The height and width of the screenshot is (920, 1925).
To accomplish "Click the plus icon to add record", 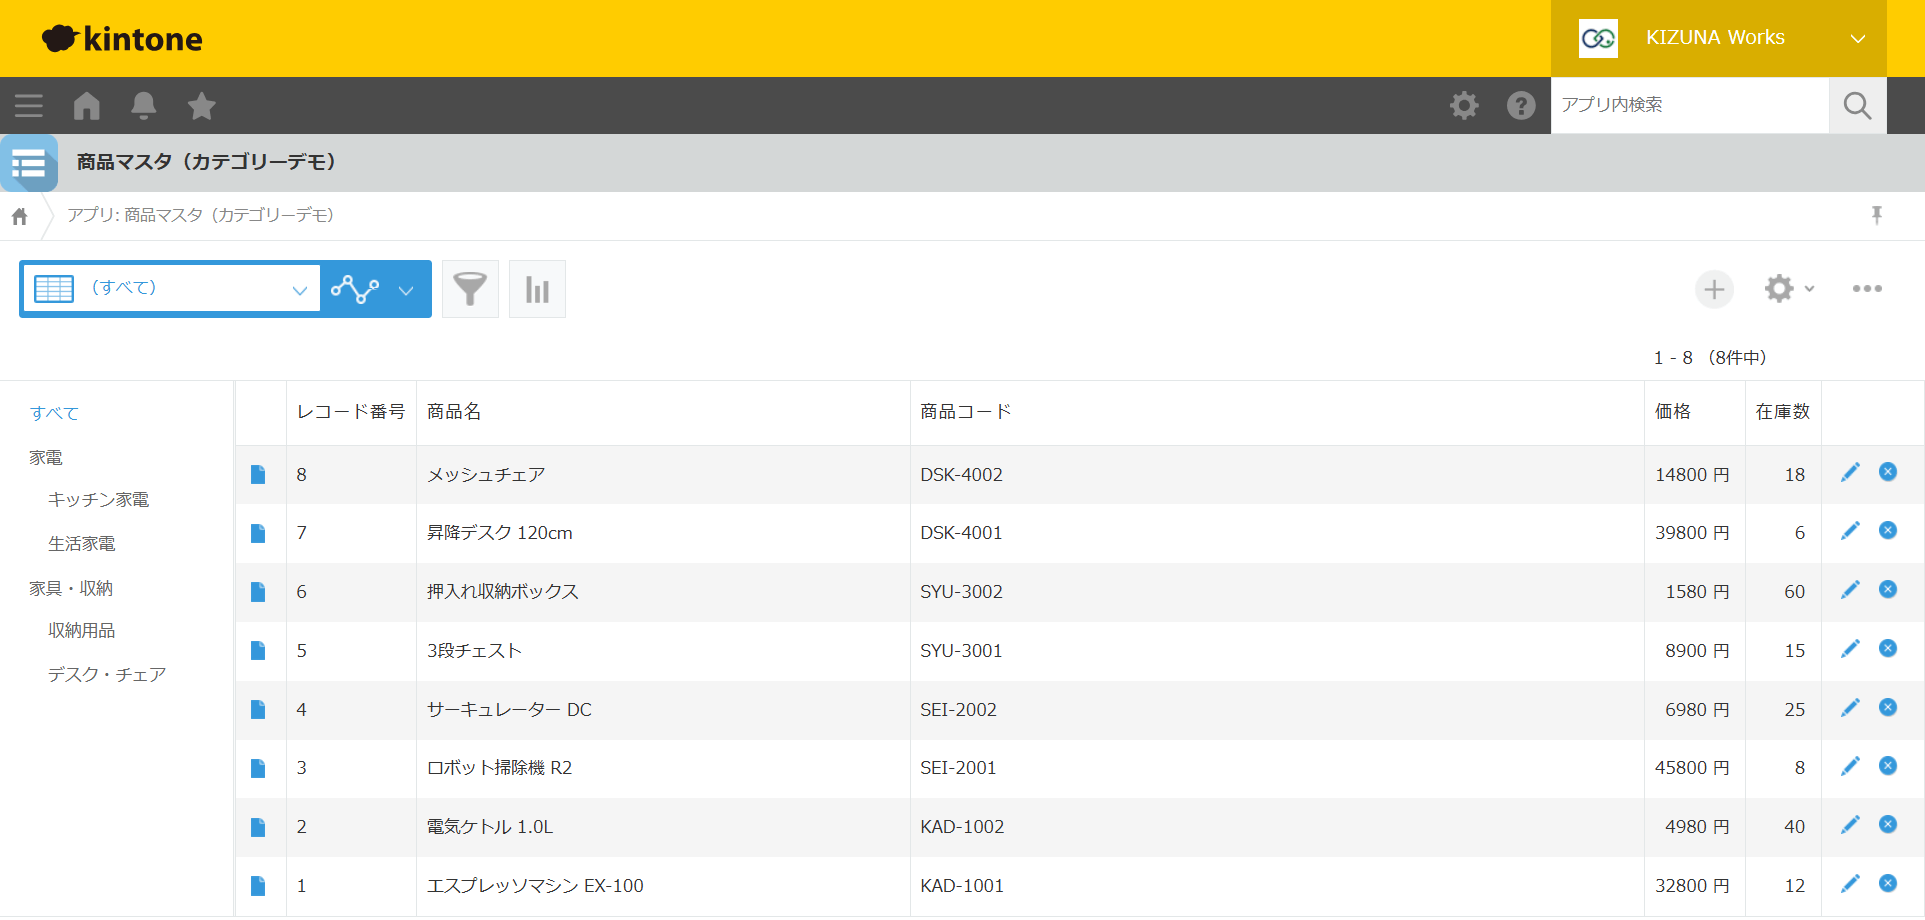I will 1714,289.
